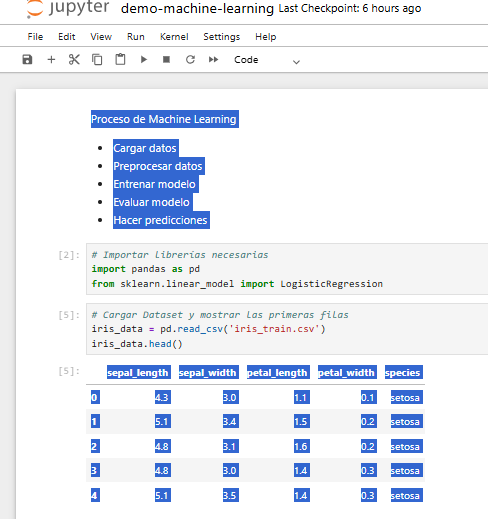The height and width of the screenshot is (519, 488).
Task: Click the read_csv code cell
Action: click(287, 329)
